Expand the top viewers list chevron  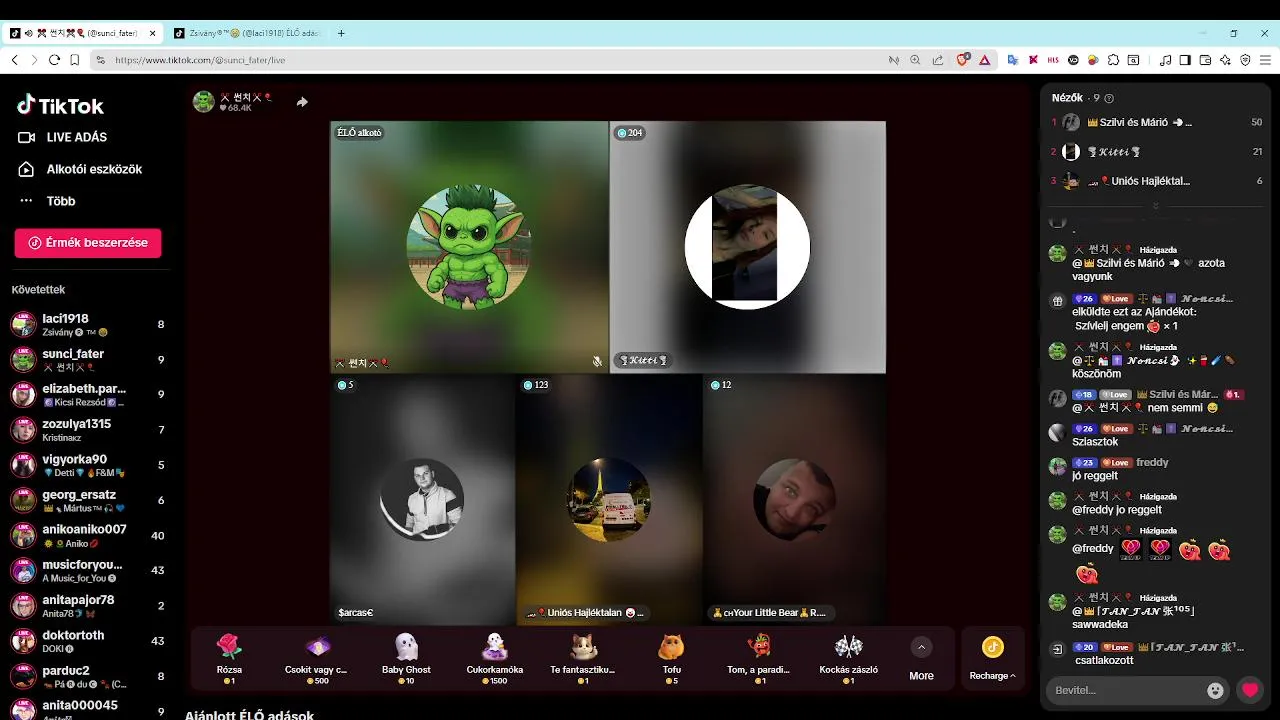1155,205
